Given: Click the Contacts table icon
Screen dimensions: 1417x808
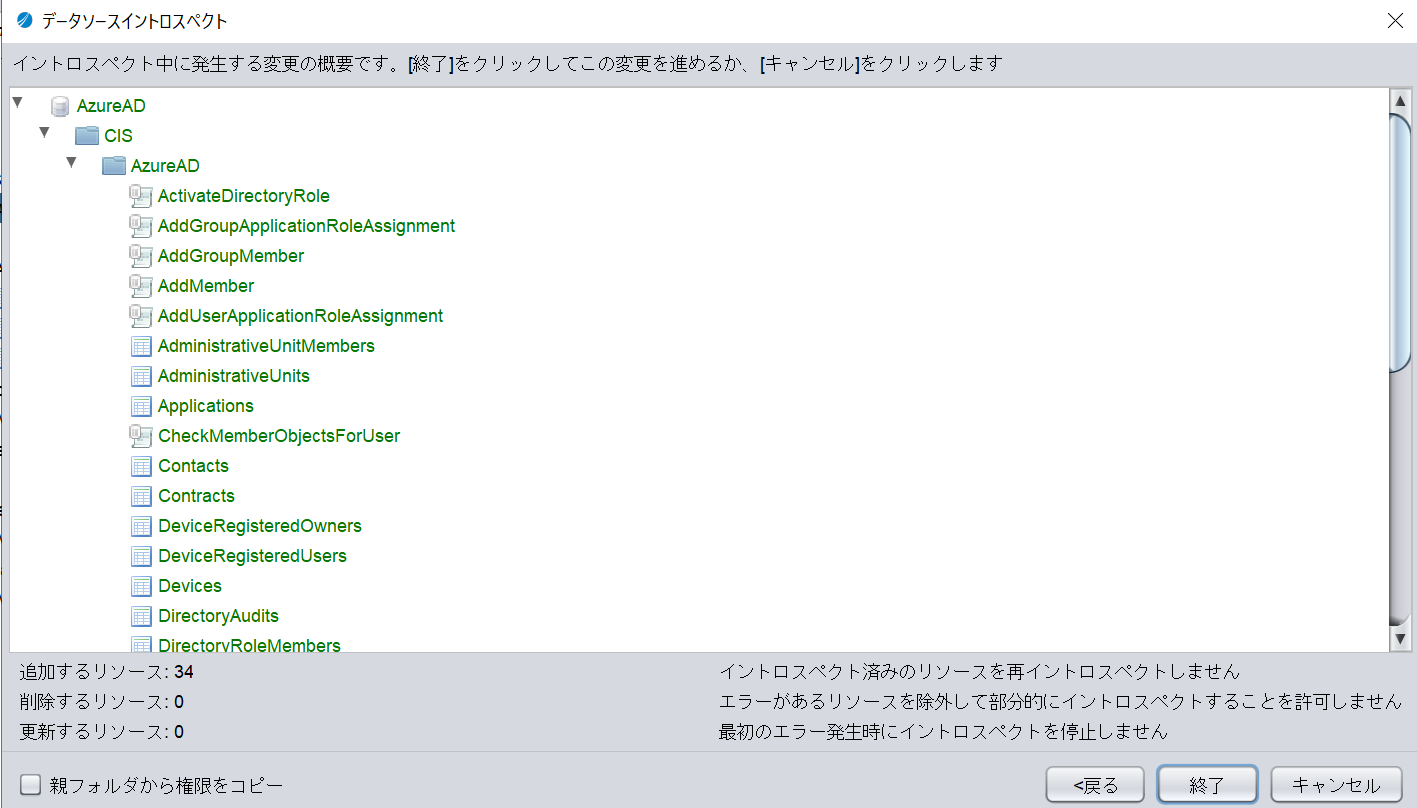Looking at the screenshot, I should click(x=141, y=466).
